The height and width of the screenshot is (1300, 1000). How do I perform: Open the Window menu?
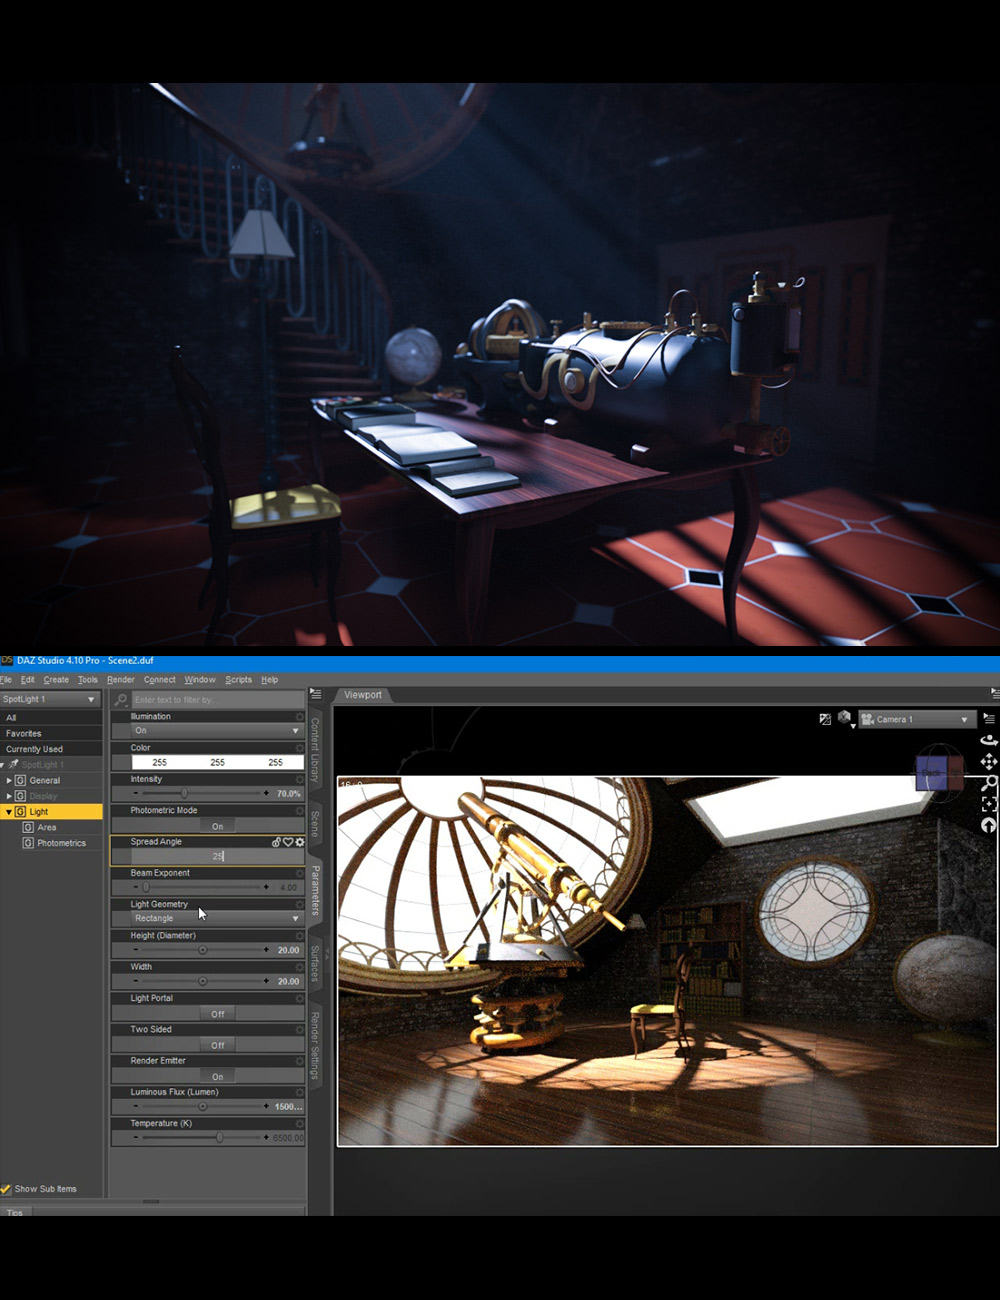click(200, 680)
